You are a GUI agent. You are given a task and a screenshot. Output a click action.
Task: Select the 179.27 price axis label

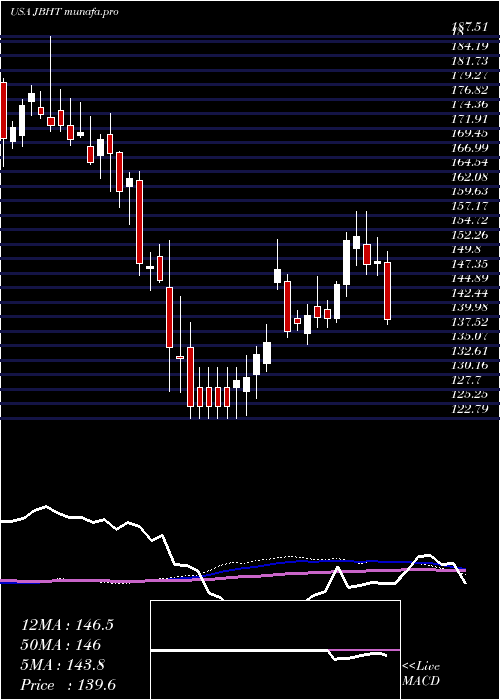(x=470, y=75)
